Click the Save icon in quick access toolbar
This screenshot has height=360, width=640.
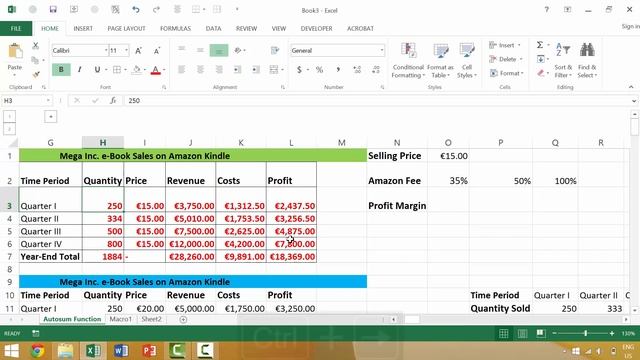(53, 9)
